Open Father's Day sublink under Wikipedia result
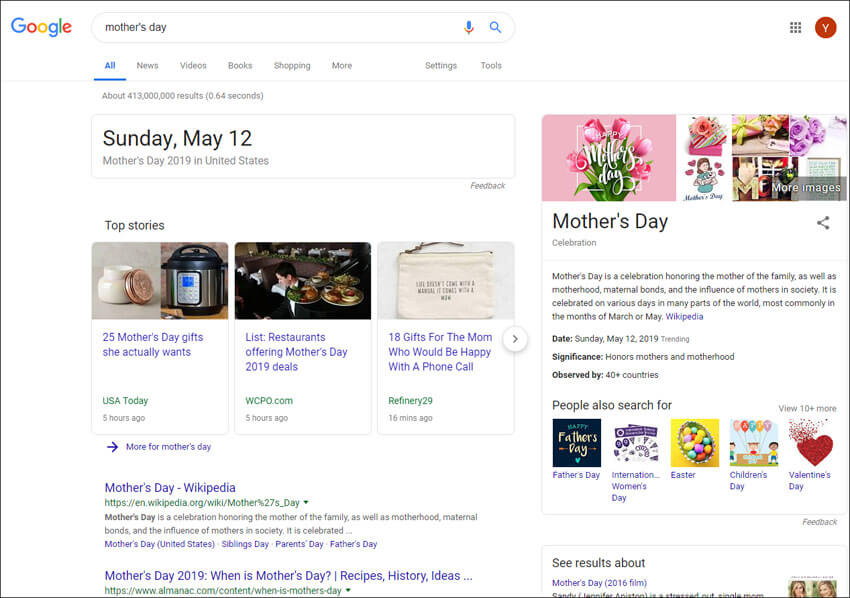 tap(353, 544)
